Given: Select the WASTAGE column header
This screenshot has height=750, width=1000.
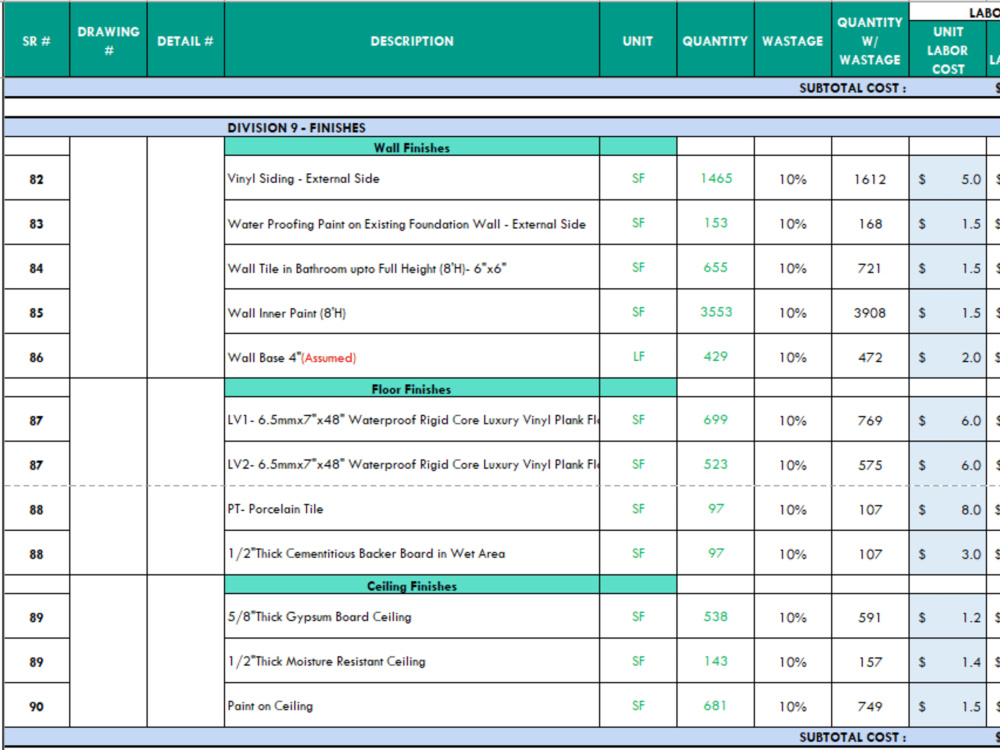Looking at the screenshot, I should (793, 41).
